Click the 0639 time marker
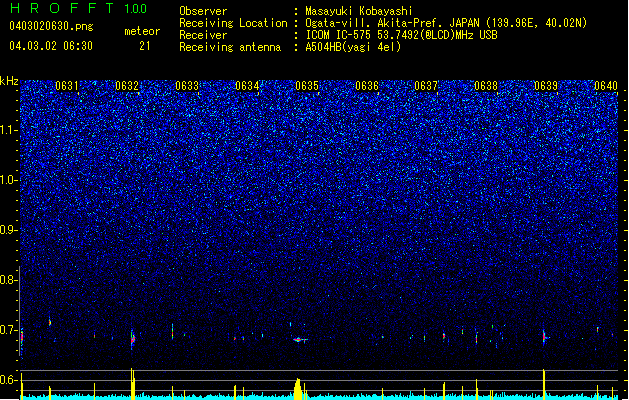Viewport: 629px width, 400px height. pos(546,86)
